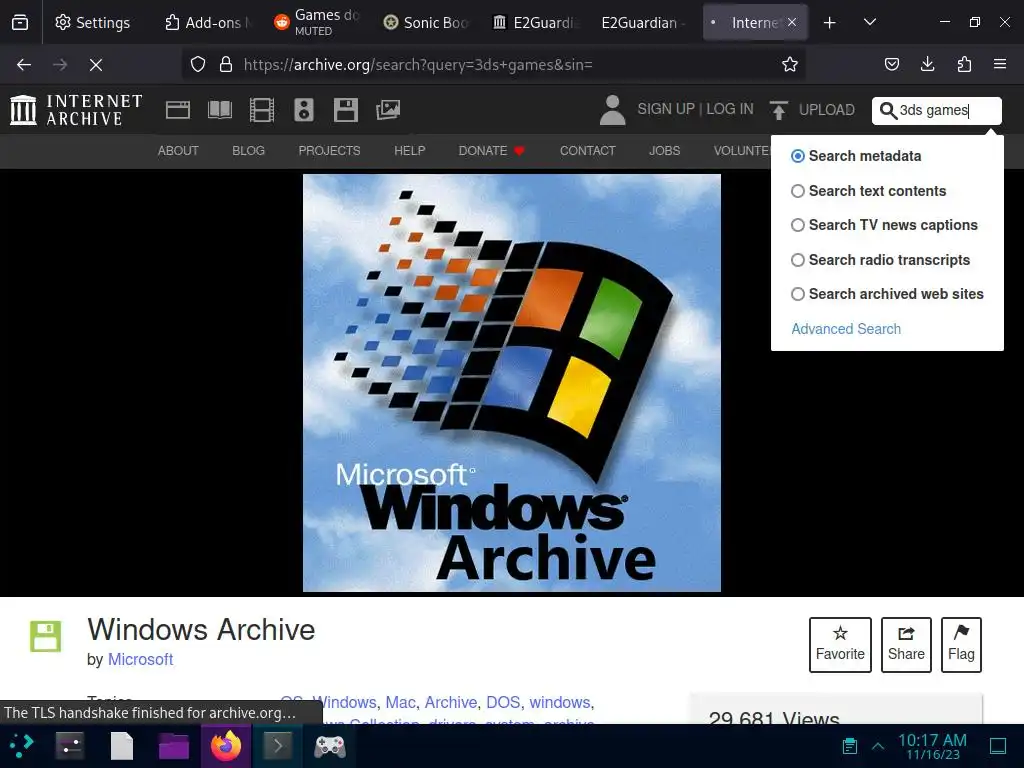Open the Internet Archive home logo

coord(76,110)
